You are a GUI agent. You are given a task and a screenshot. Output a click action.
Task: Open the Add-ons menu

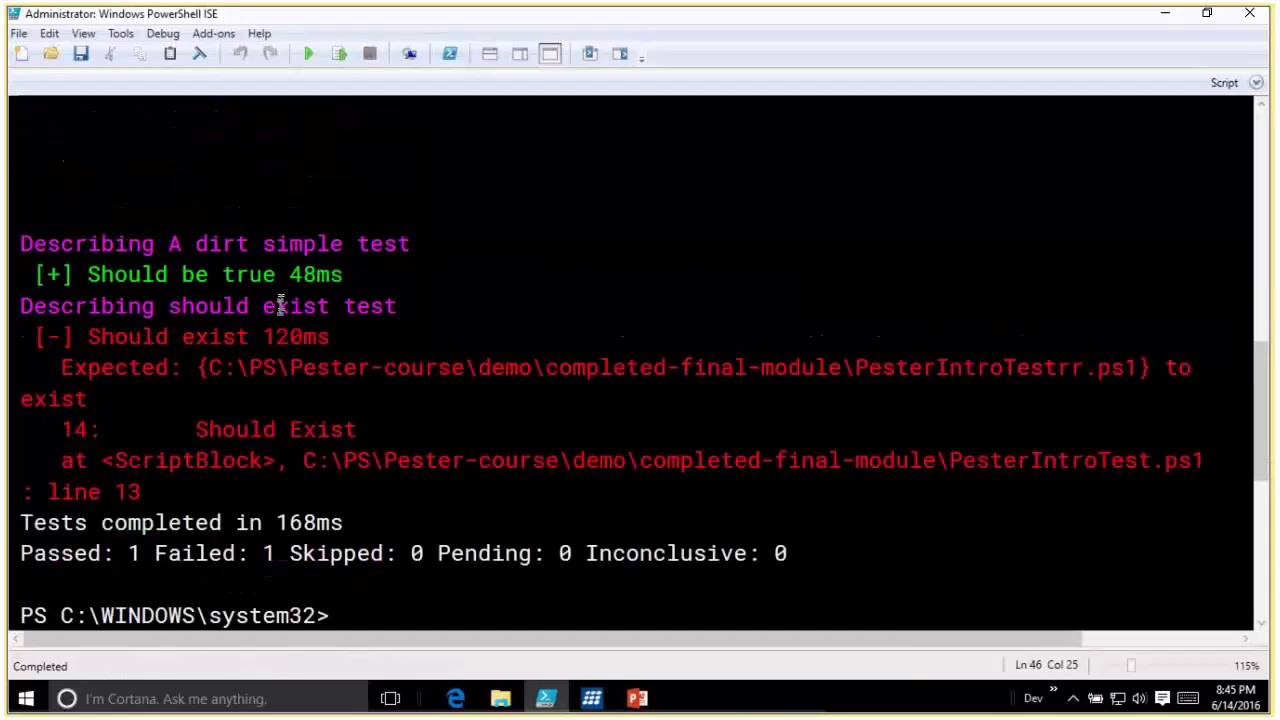(x=213, y=33)
